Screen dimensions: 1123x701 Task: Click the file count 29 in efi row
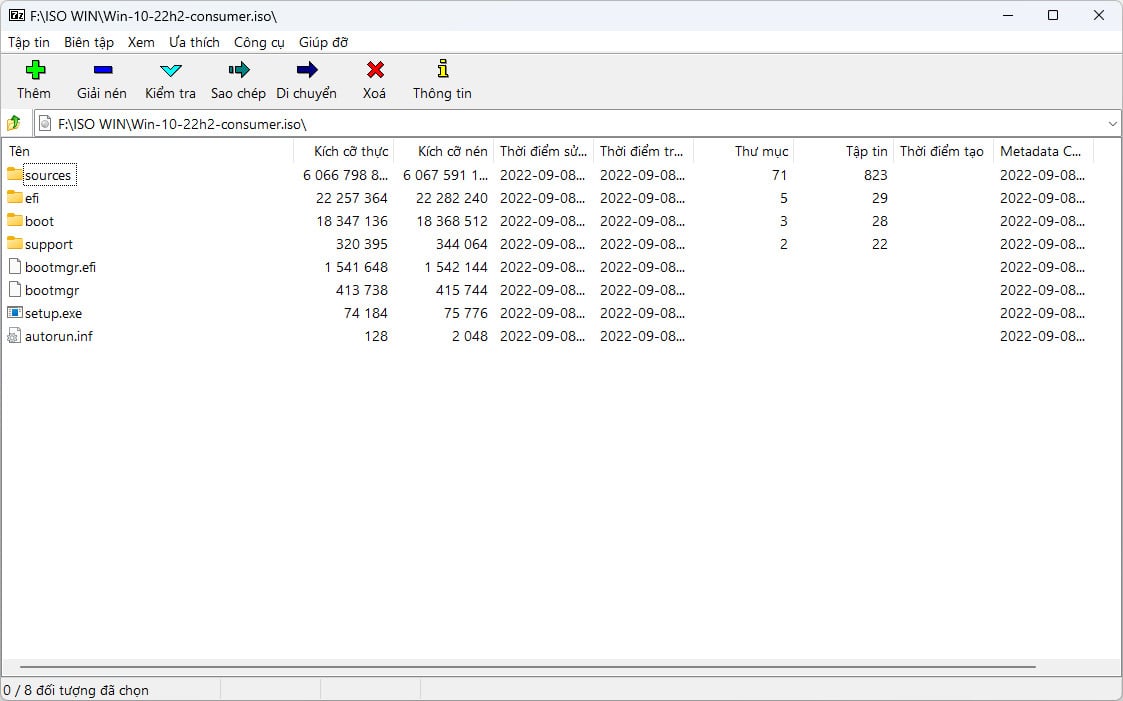coord(880,198)
